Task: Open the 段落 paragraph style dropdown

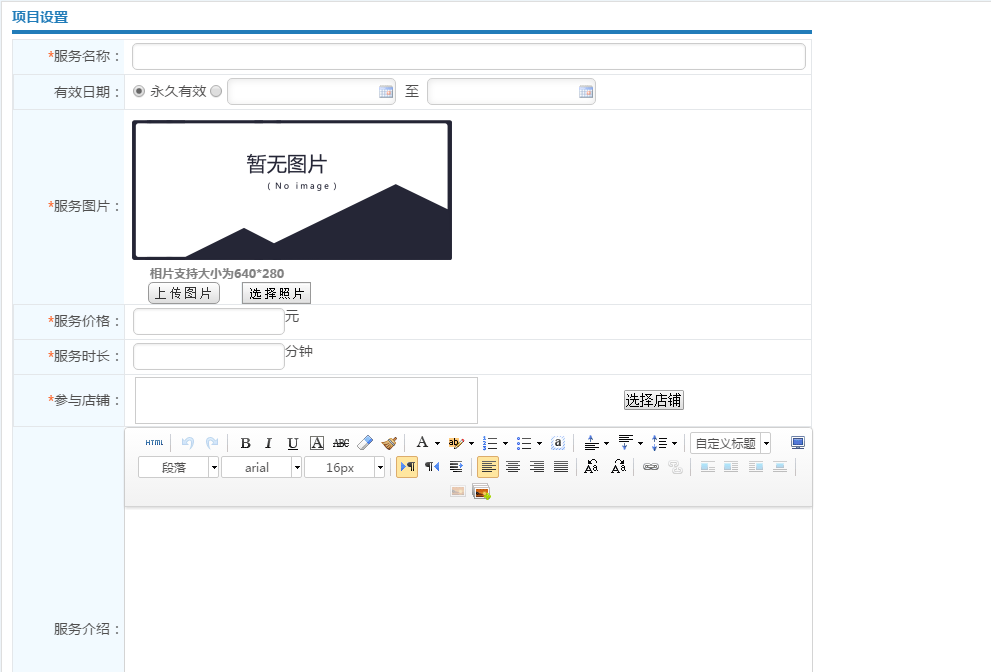Action: pyautogui.click(x=178, y=466)
